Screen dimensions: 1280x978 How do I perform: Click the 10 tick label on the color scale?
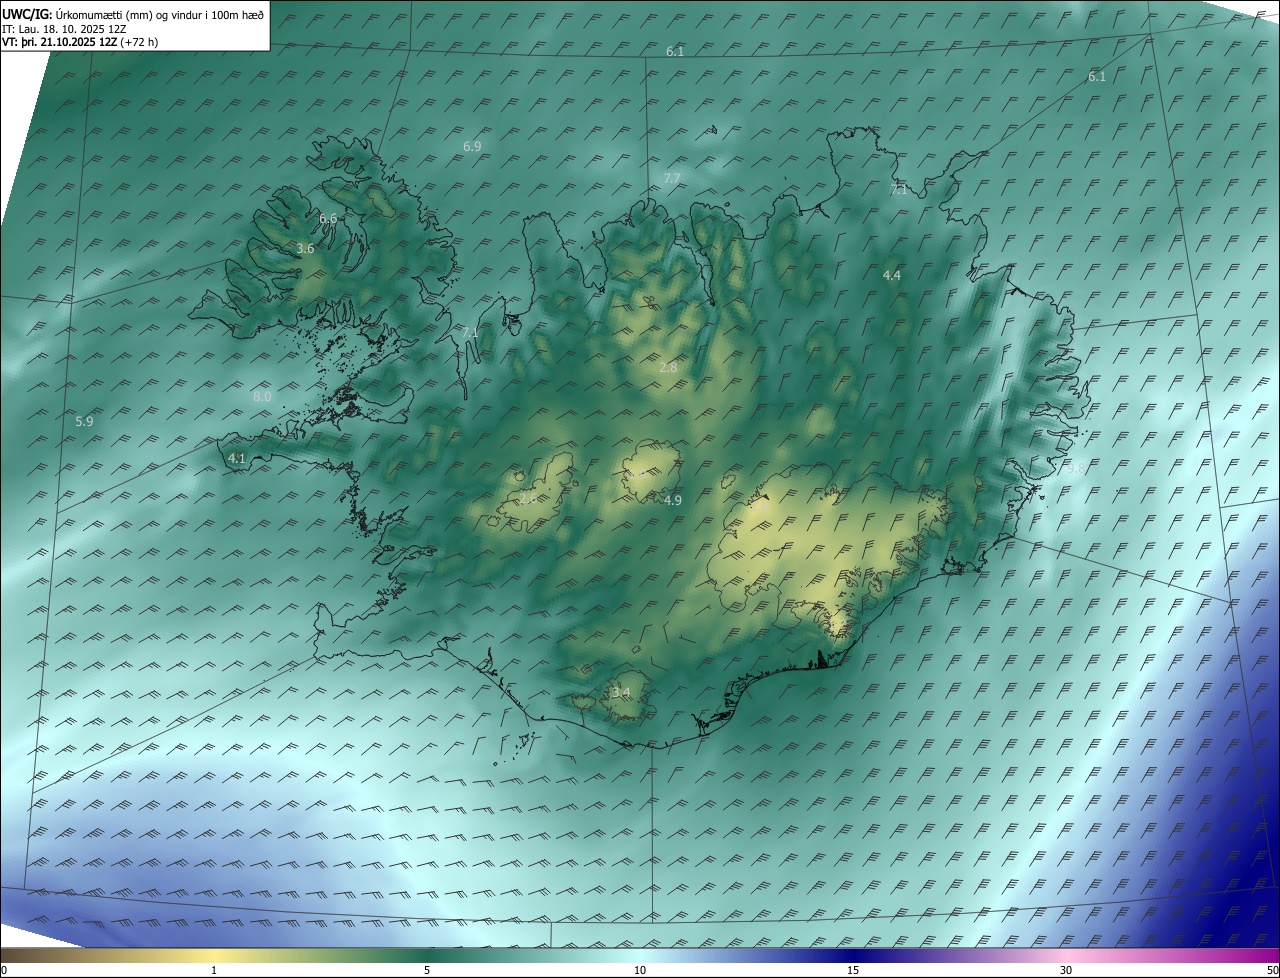tap(640, 970)
